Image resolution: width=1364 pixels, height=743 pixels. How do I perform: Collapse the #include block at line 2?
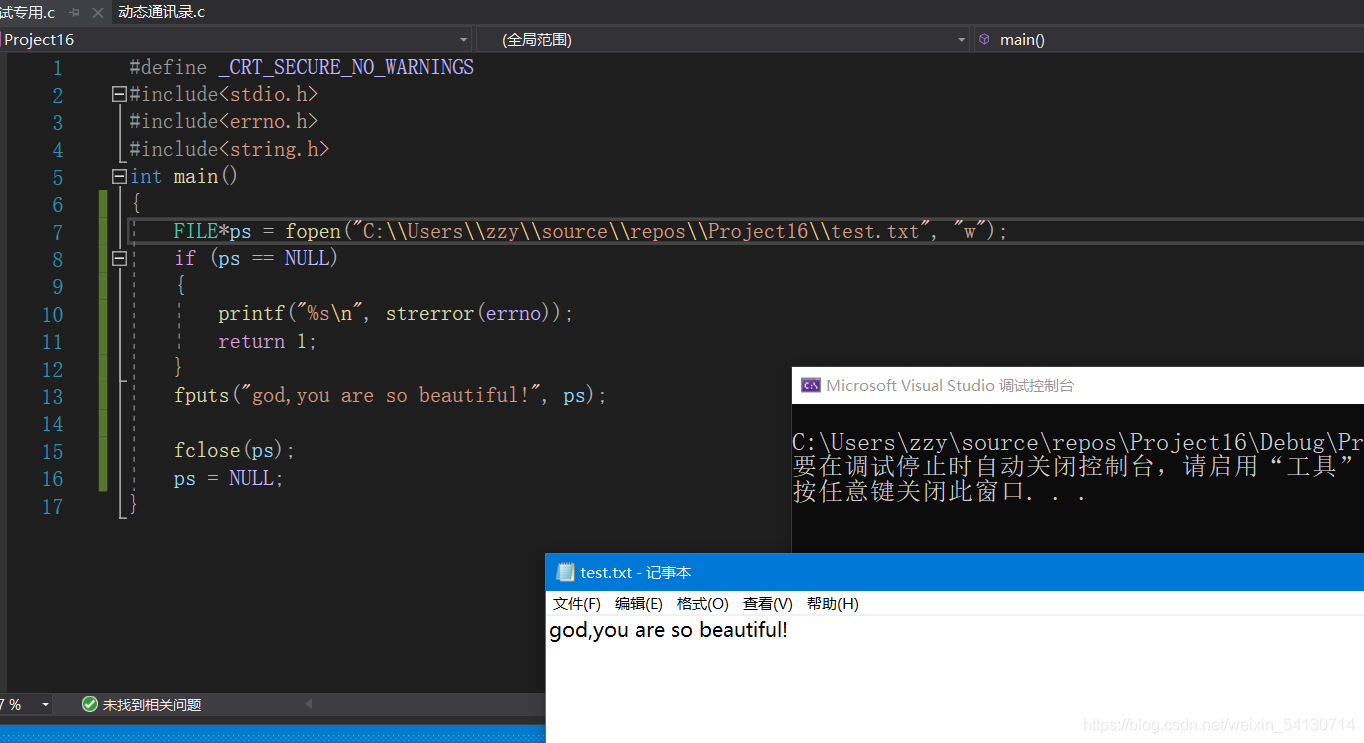[120, 95]
